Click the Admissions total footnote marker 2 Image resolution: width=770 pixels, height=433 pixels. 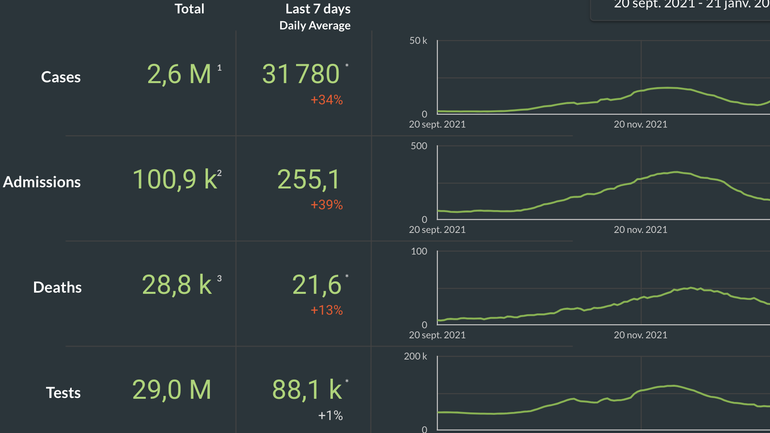[x=219, y=173]
